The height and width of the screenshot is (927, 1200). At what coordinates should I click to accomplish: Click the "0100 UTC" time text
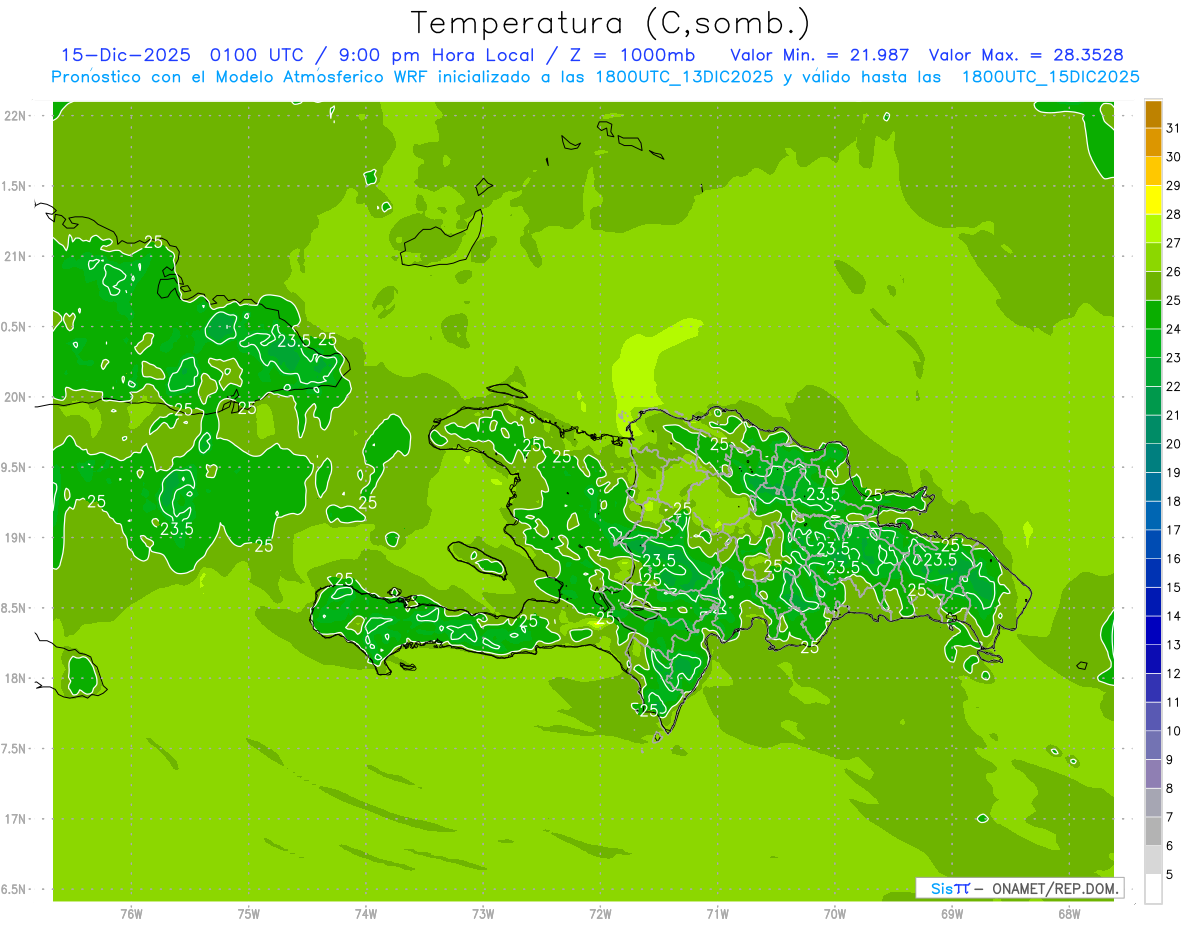pyautogui.click(x=257, y=55)
